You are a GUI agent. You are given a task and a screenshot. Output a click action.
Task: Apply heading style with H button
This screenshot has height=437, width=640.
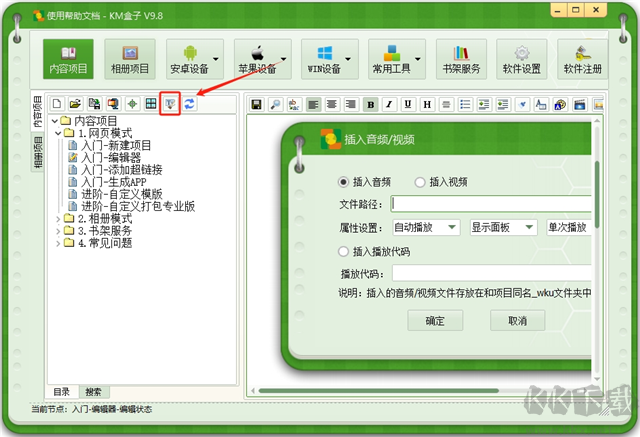[427, 105]
